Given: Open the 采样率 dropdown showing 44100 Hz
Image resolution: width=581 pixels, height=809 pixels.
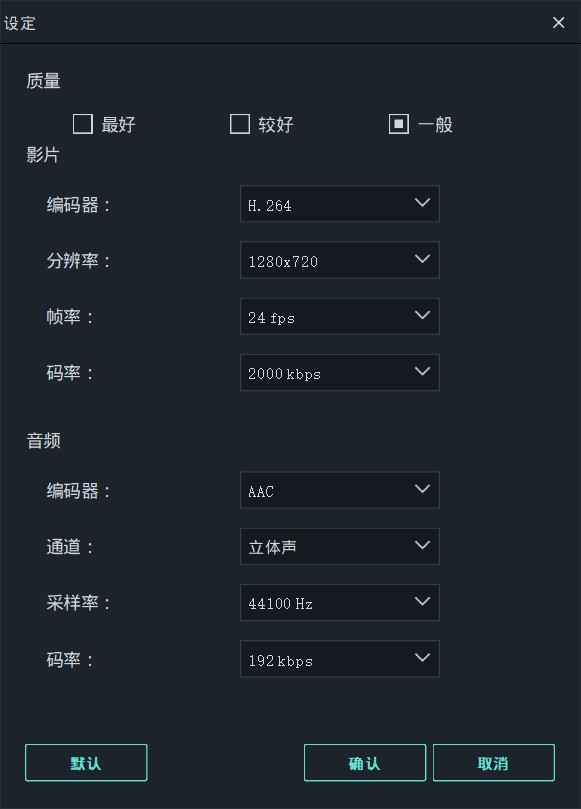Looking at the screenshot, I should (x=339, y=602).
